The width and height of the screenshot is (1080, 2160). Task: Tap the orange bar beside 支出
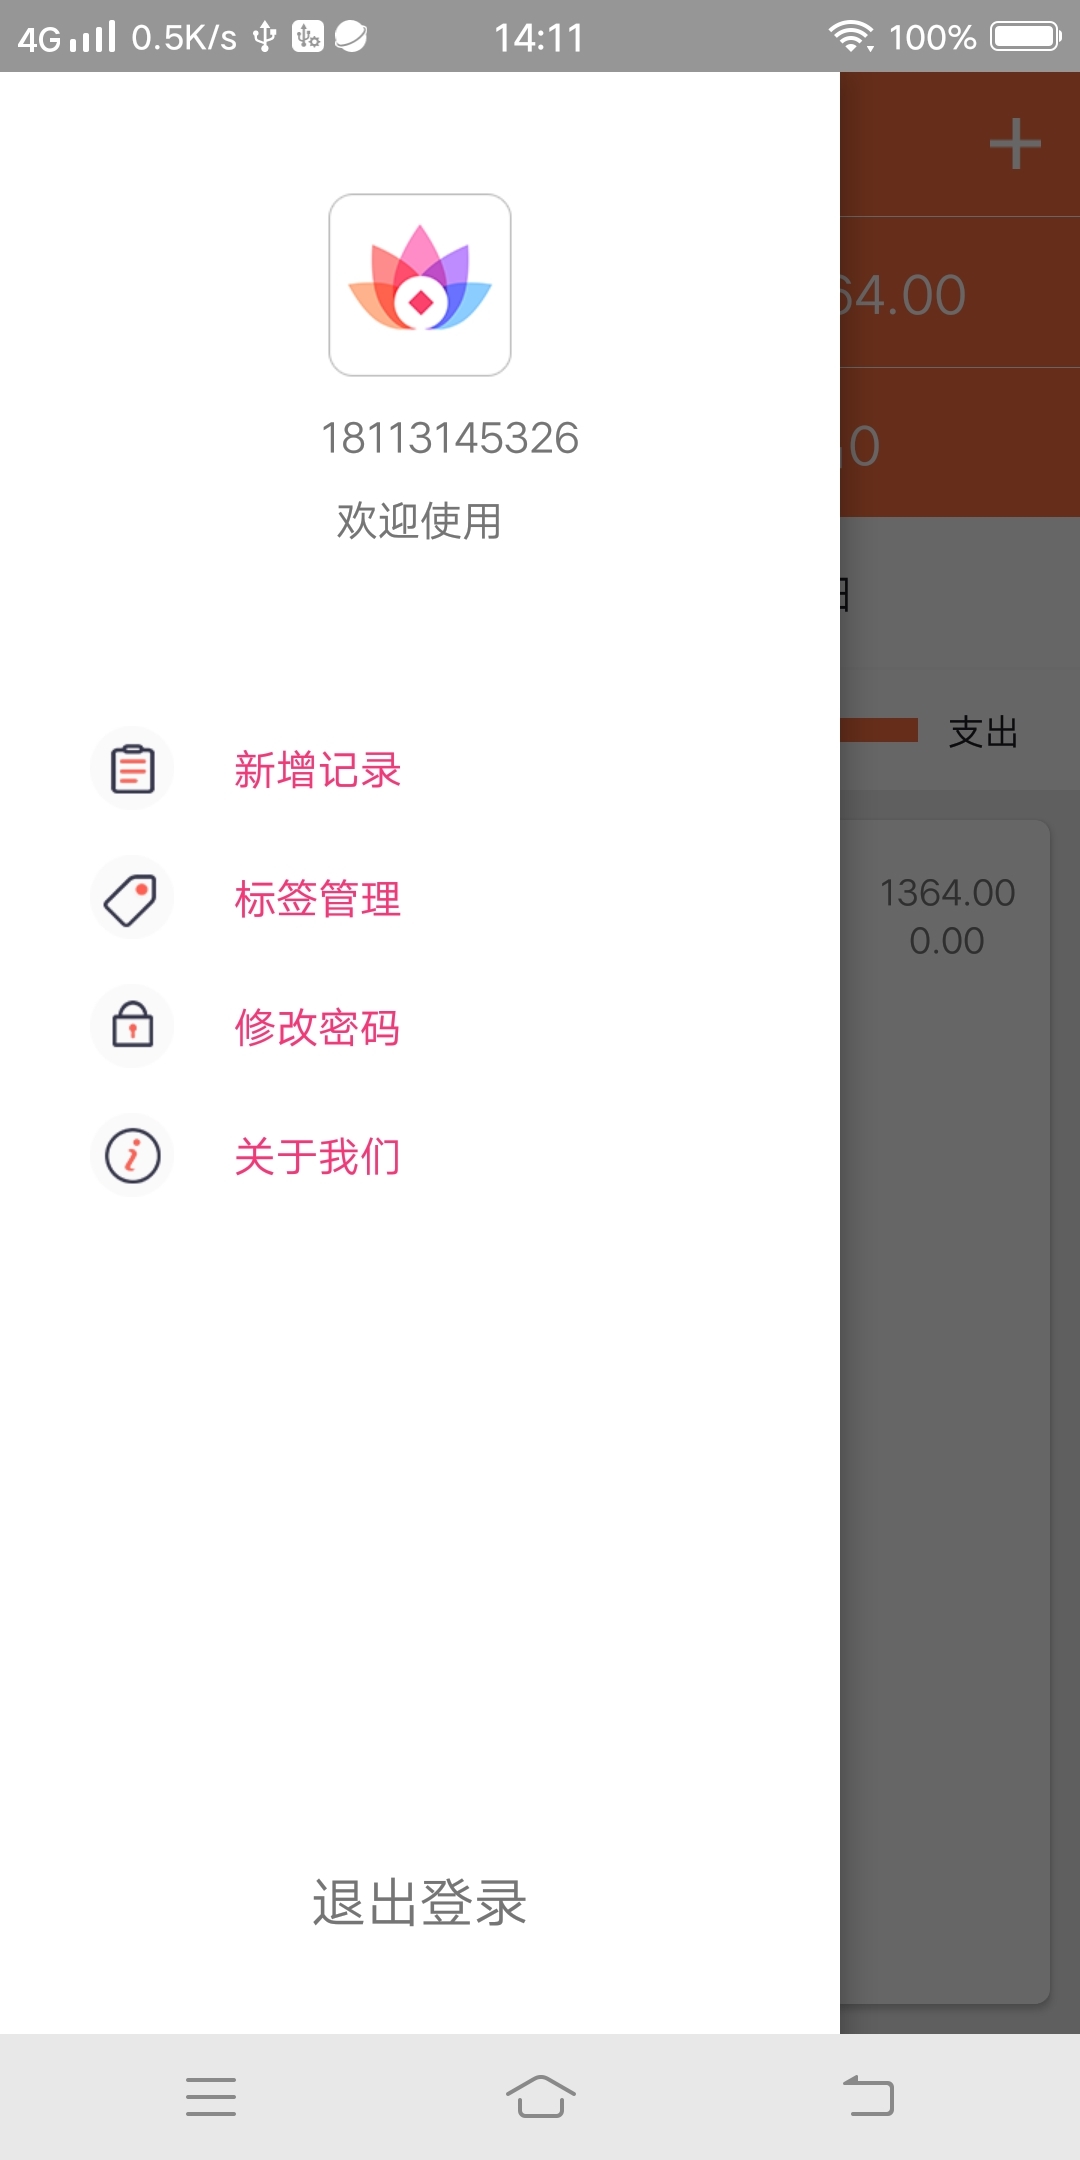tap(879, 730)
